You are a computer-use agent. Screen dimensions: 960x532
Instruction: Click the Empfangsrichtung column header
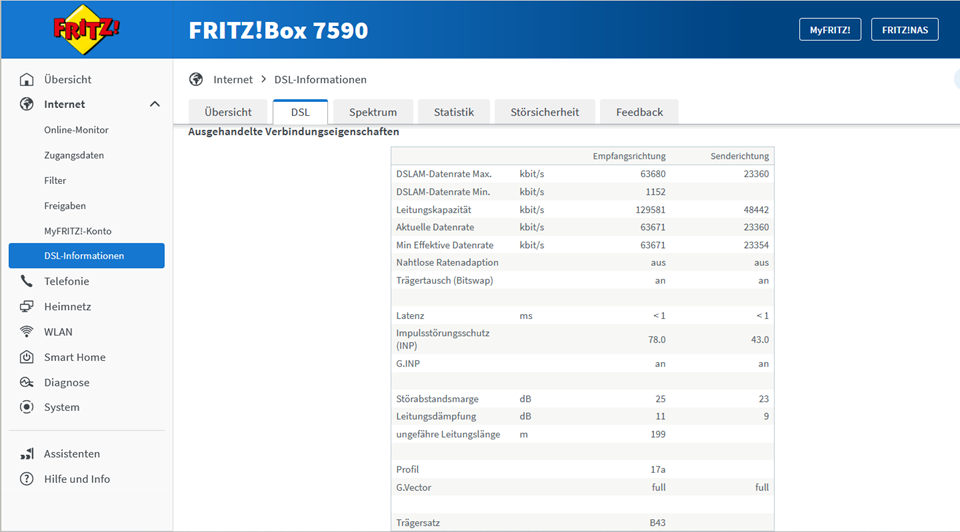coord(629,156)
